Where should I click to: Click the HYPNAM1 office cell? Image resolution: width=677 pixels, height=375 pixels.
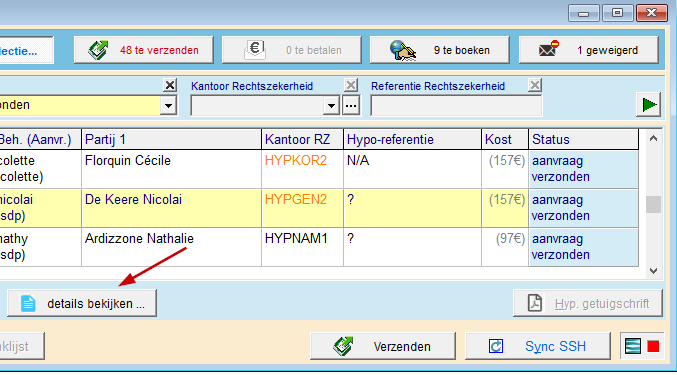click(x=302, y=247)
